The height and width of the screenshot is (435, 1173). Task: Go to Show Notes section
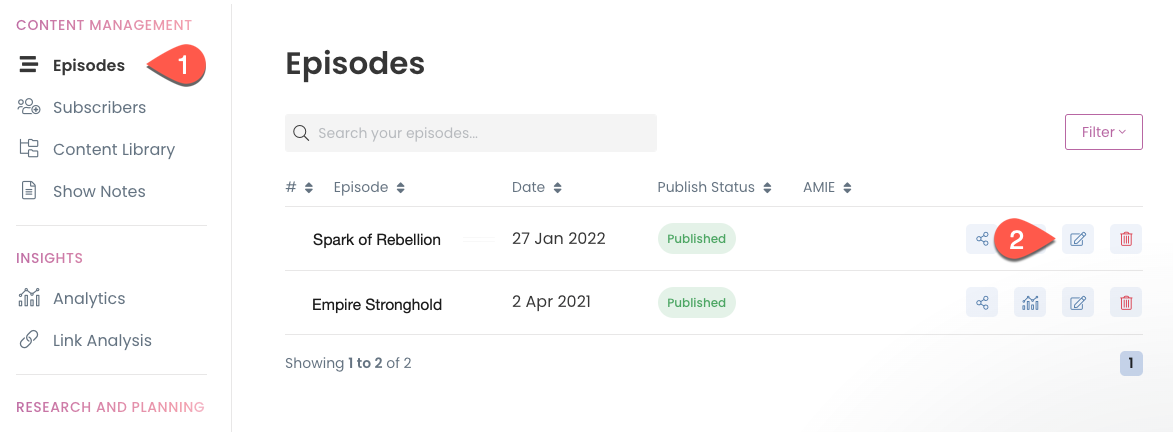99,191
